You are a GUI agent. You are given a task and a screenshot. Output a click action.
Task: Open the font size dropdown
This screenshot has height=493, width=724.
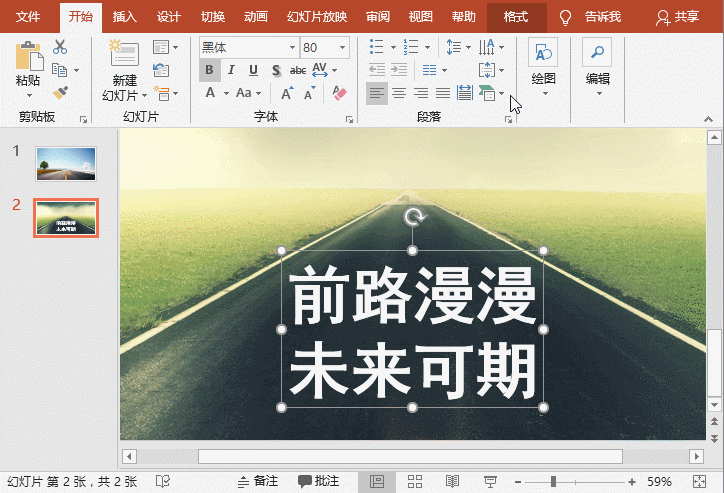(x=342, y=48)
